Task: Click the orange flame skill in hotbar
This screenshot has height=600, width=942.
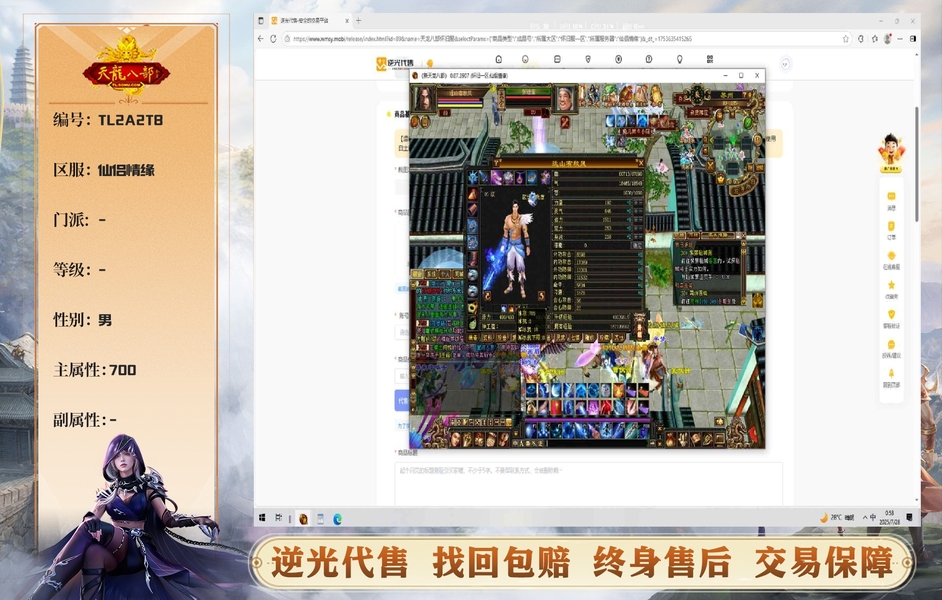Action: click(x=618, y=390)
